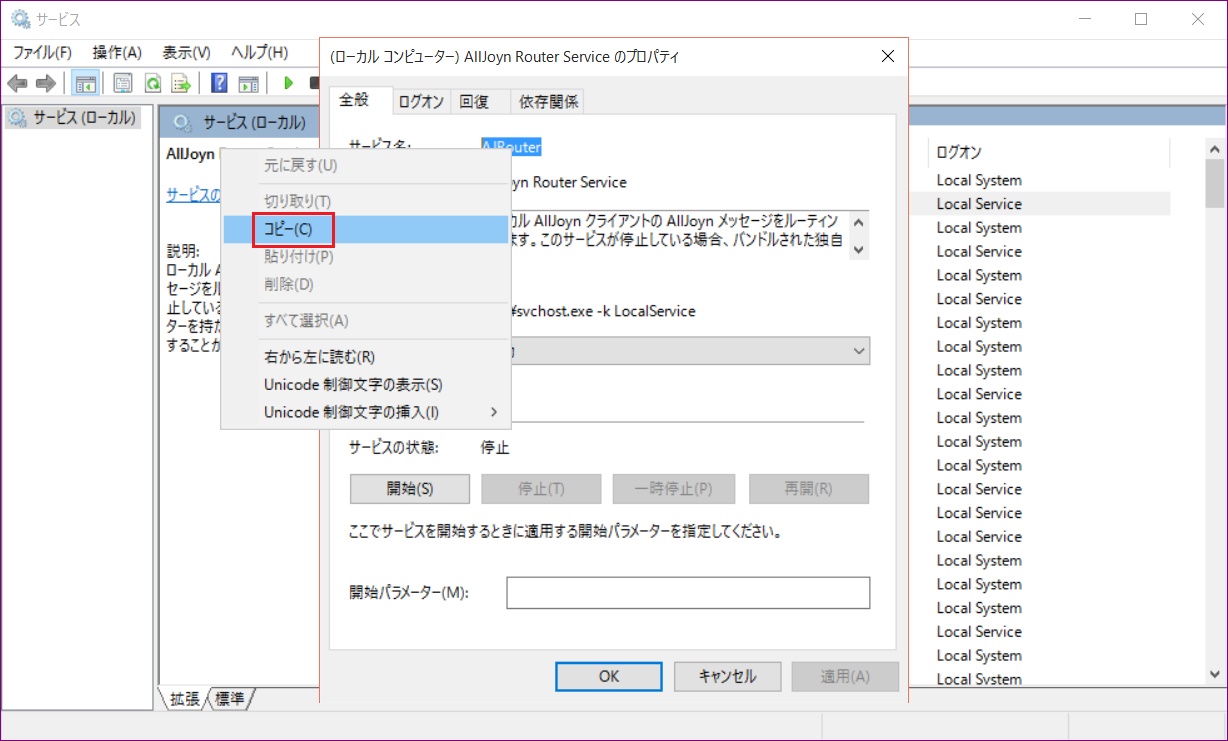Choose コピー(C) from the context menu

(x=365, y=229)
